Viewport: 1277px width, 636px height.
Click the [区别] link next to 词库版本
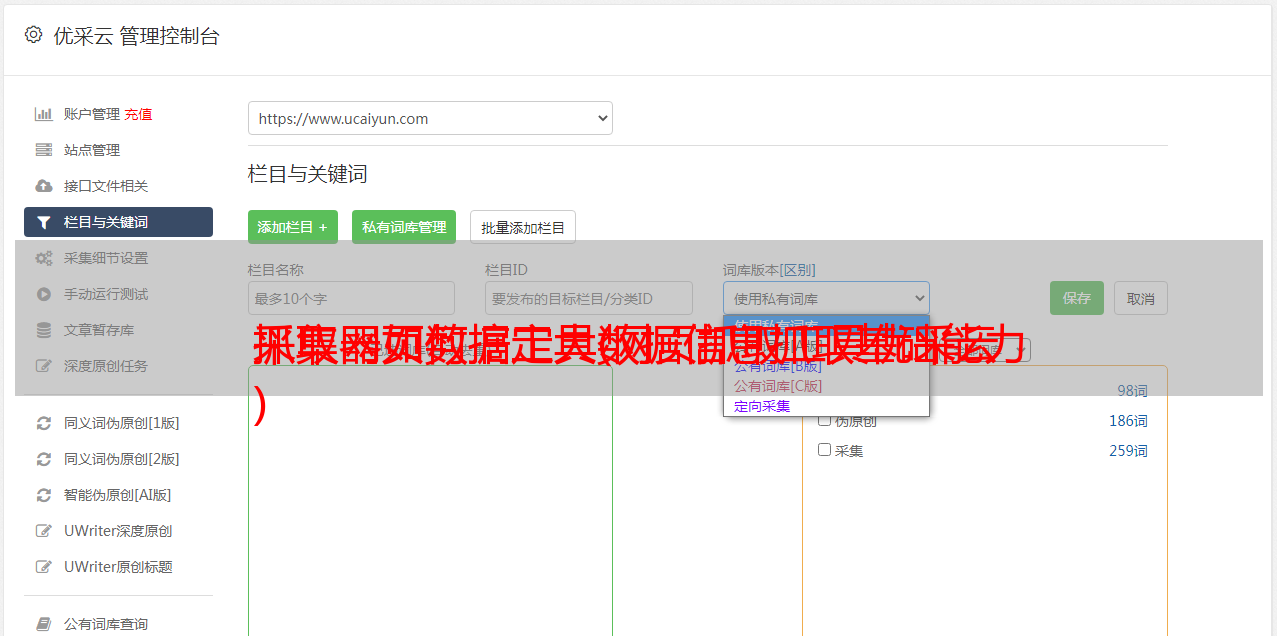coord(800,270)
